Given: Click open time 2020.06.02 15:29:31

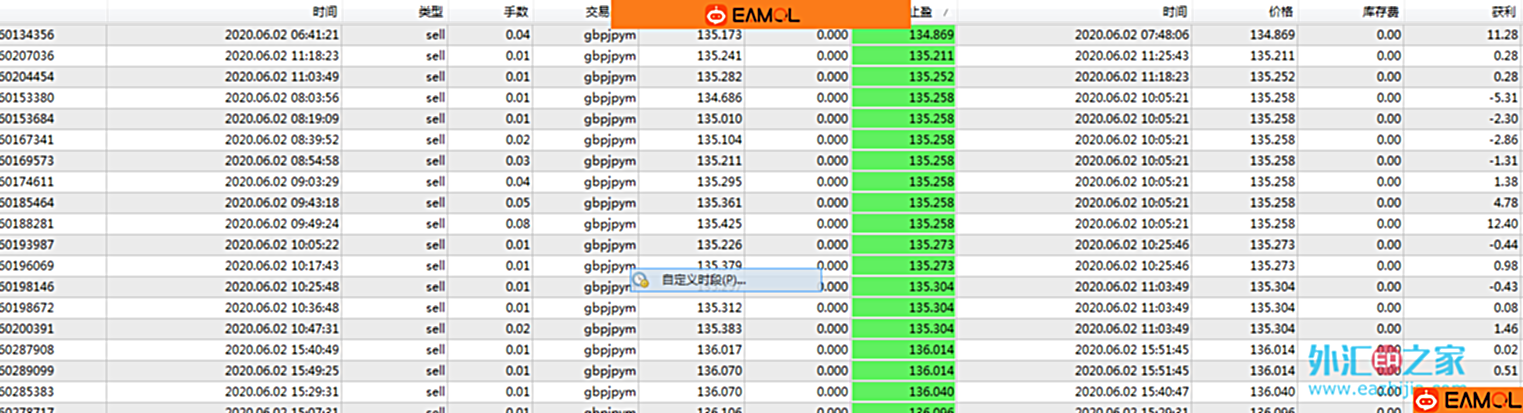Looking at the screenshot, I should [282, 391].
